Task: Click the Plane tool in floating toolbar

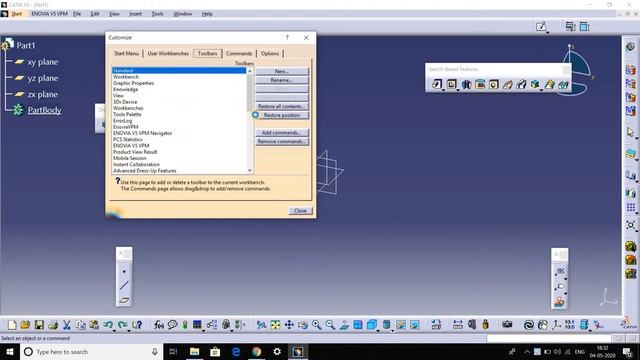Action: pyautogui.click(x=124, y=300)
